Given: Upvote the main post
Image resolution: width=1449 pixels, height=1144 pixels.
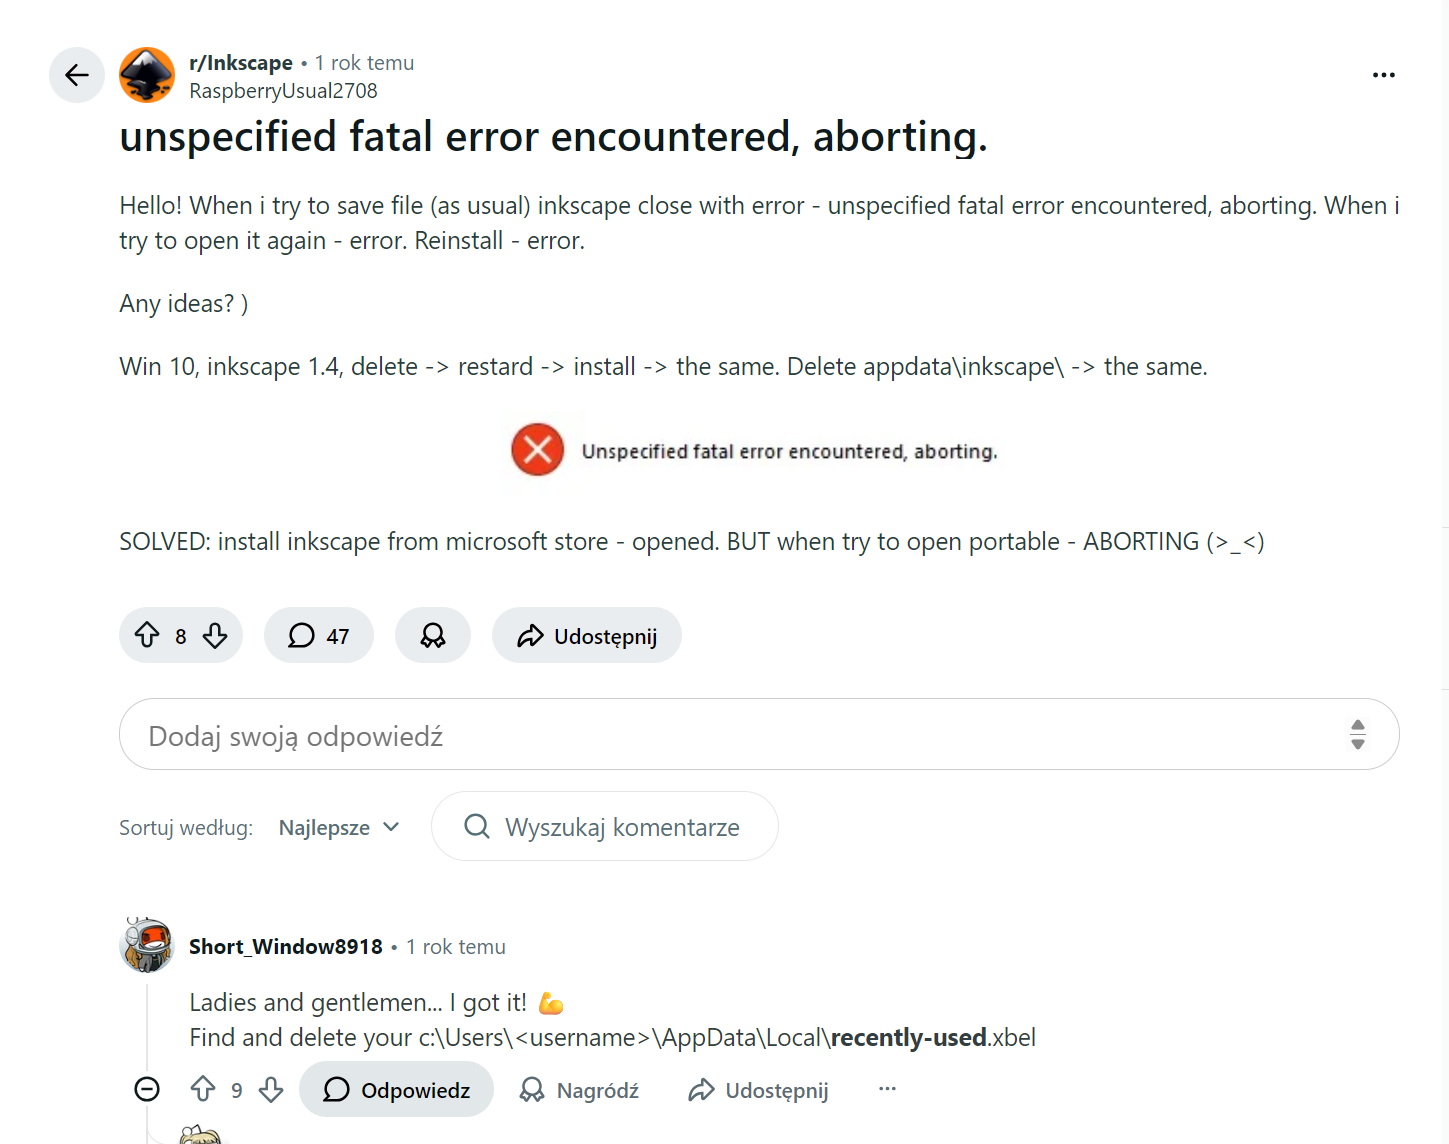Looking at the screenshot, I should (148, 635).
